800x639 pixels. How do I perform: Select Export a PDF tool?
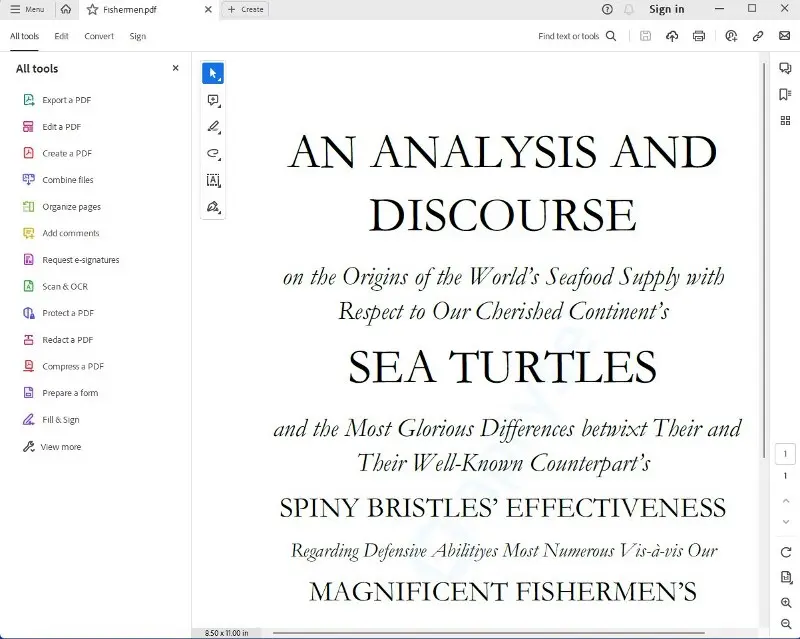[57, 100]
